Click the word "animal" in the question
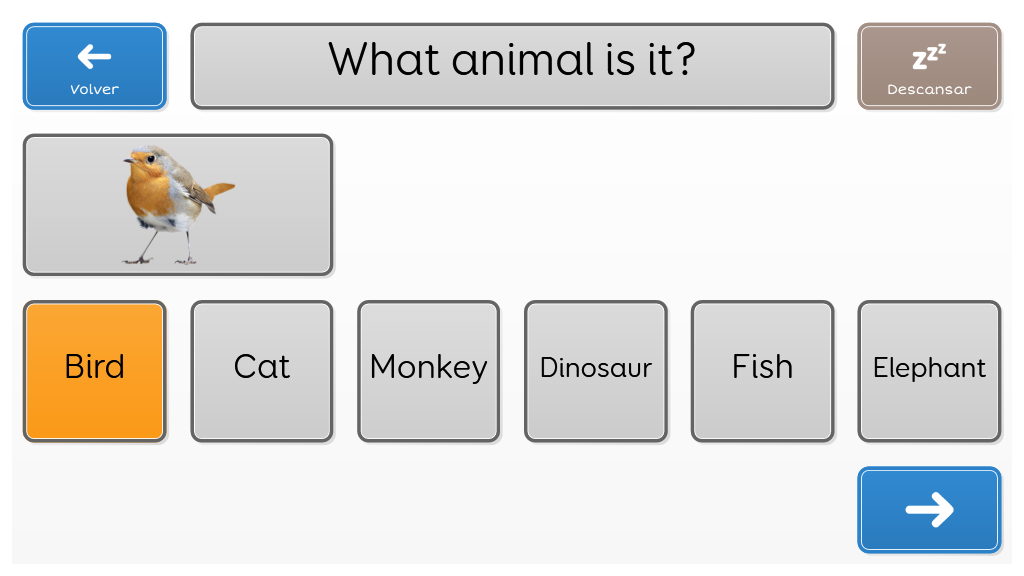The width and height of the screenshot is (1024, 576). point(522,60)
